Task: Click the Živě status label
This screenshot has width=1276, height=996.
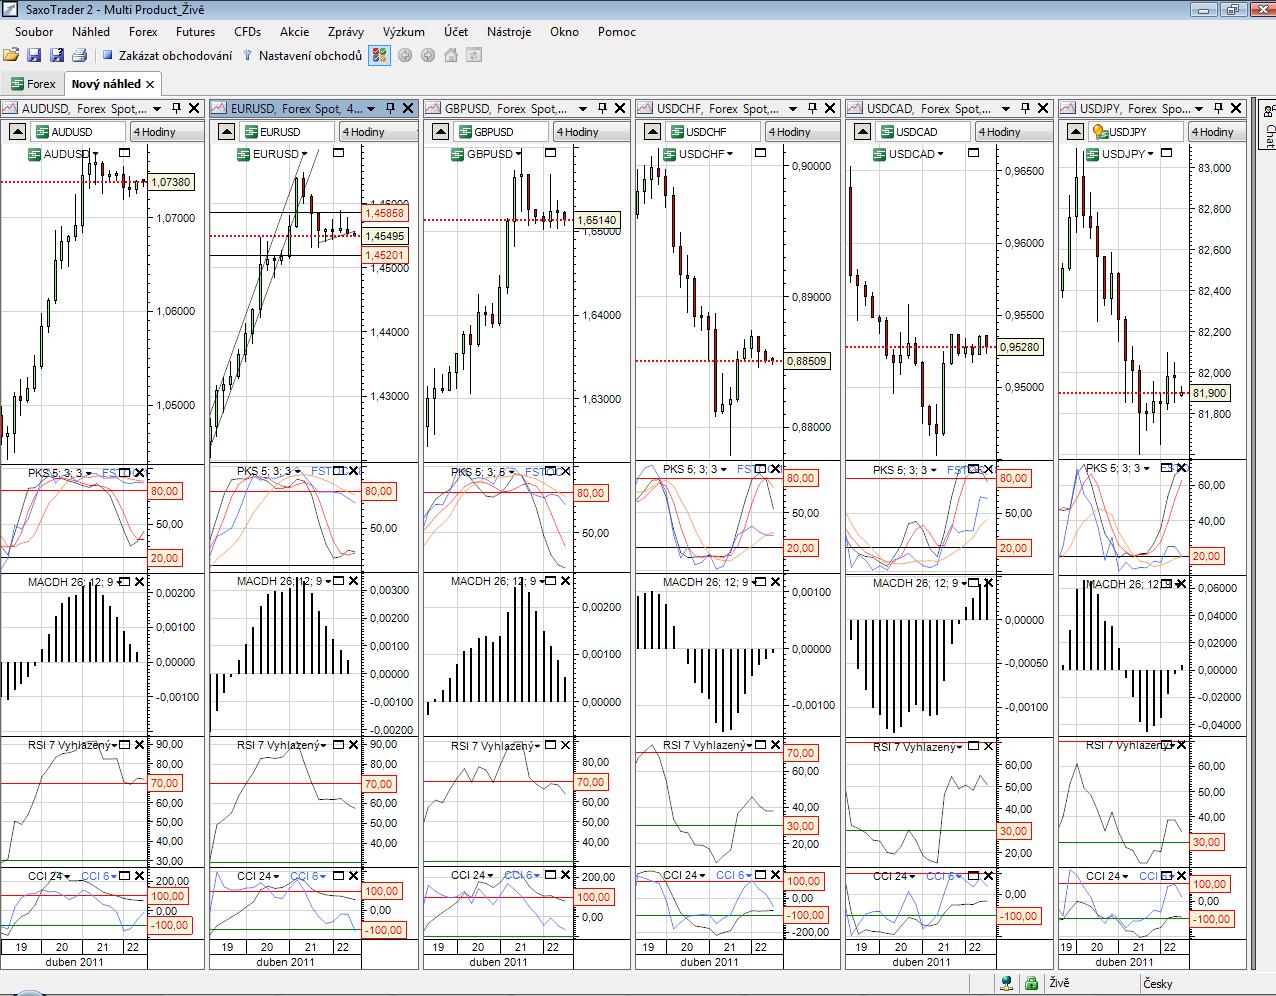Action: click(1059, 983)
